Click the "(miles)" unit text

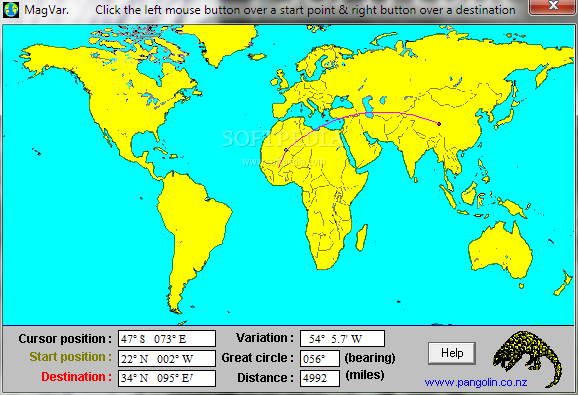pos(365,375)
